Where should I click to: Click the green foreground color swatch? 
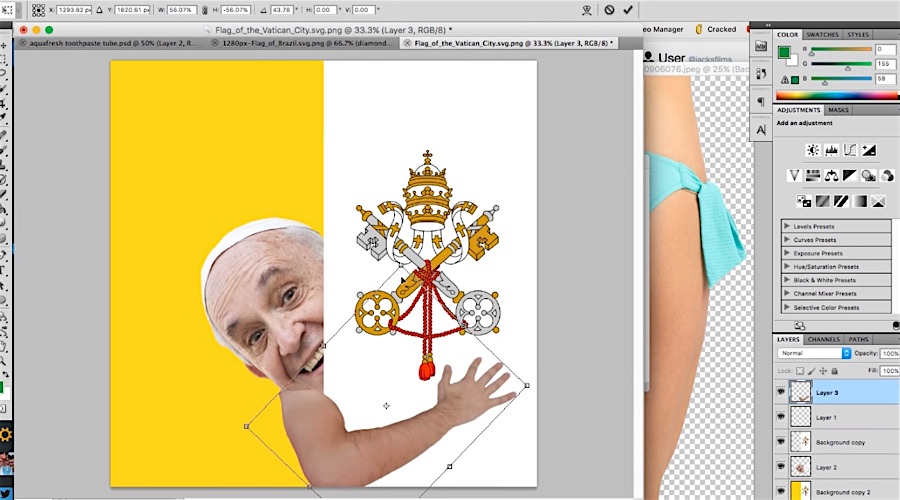[783, 52]
